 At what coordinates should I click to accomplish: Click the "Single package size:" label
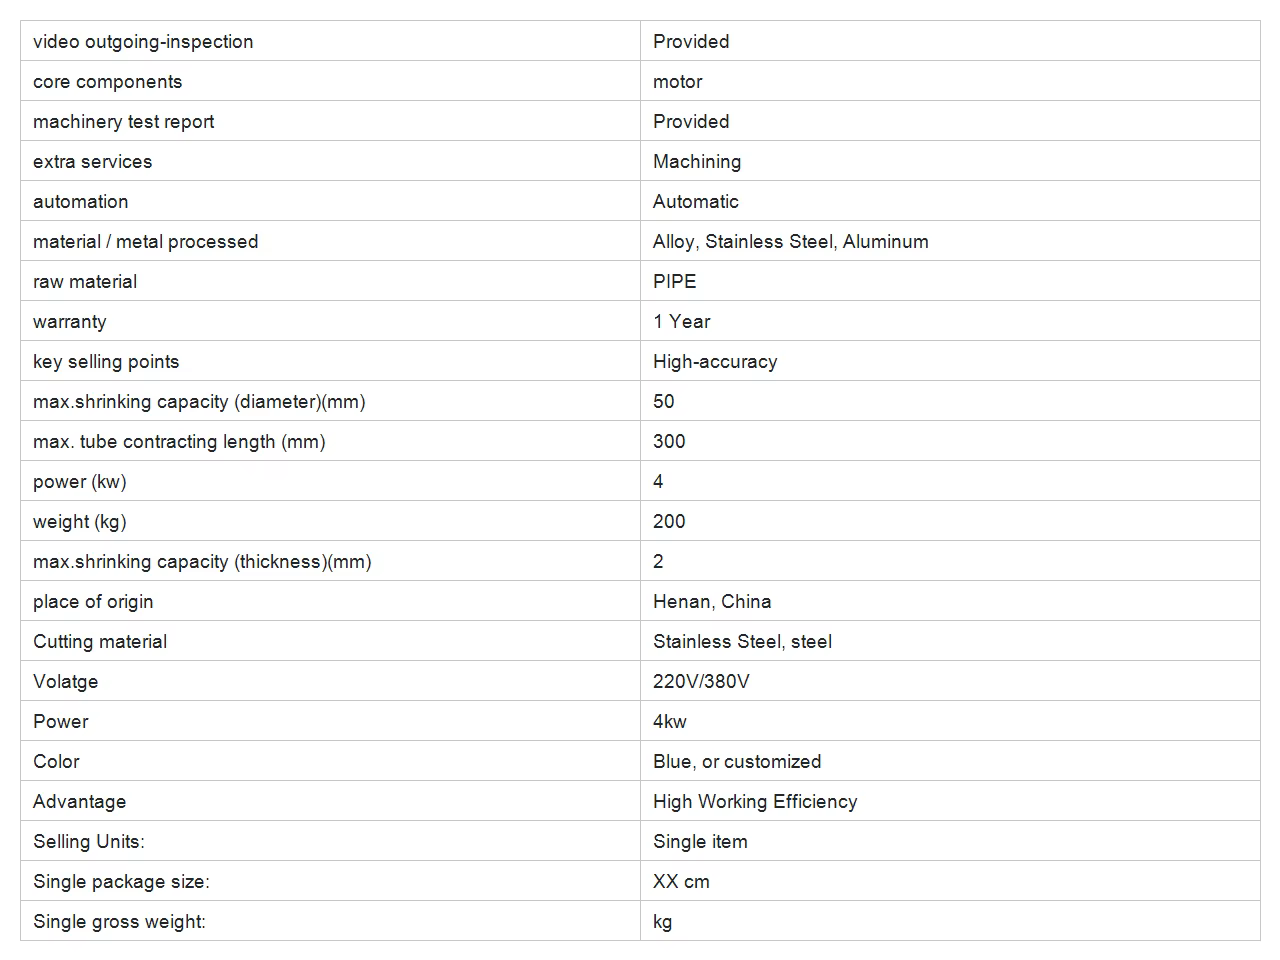pos(121,881)
